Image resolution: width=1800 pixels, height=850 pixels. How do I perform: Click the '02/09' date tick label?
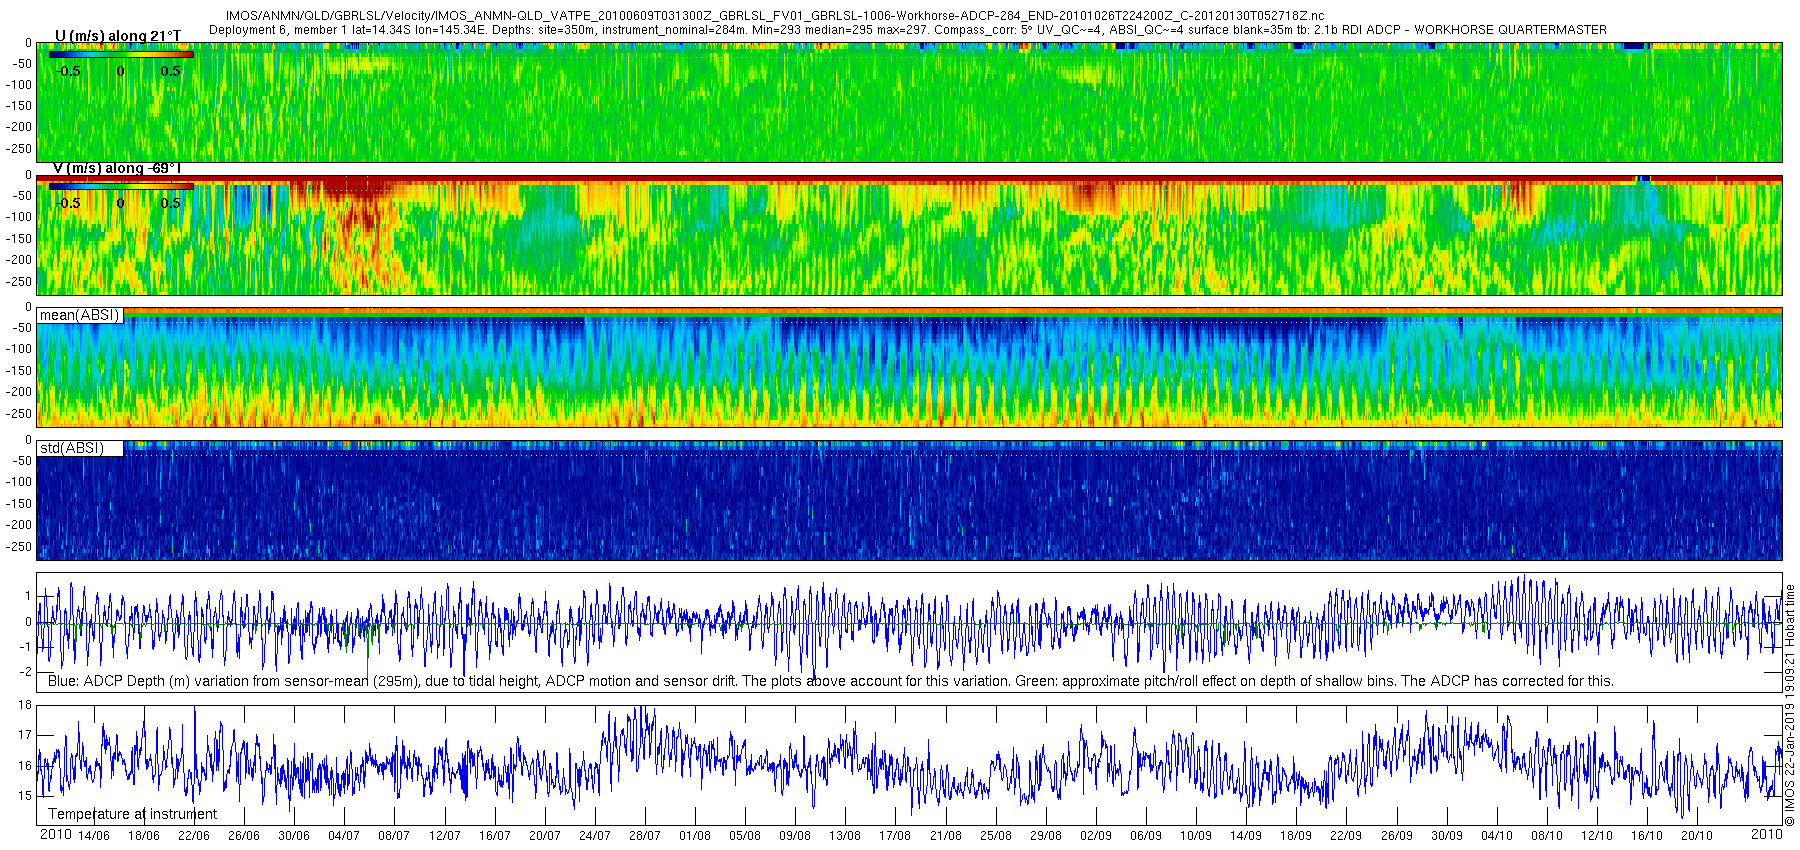tap(1096, 836)
